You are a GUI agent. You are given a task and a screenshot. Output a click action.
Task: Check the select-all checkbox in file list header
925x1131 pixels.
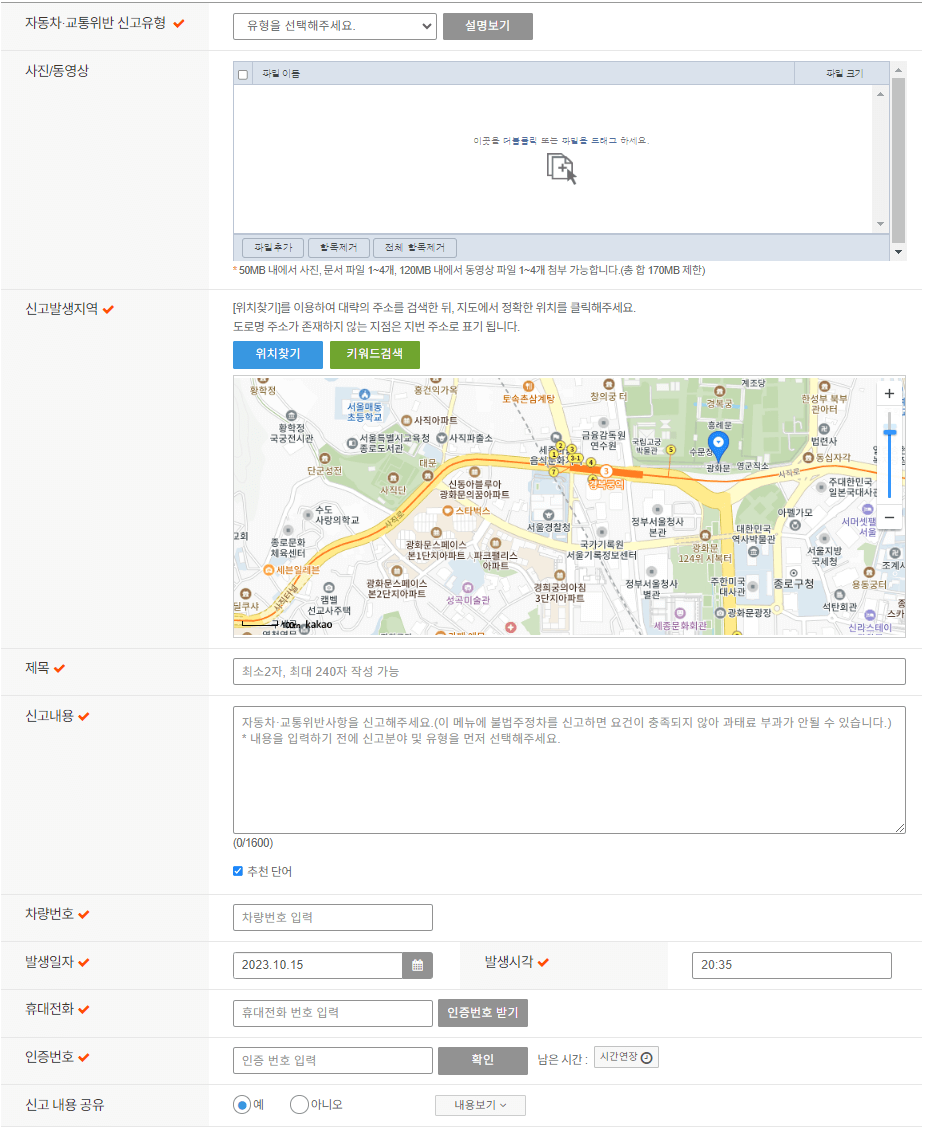point(242,72)
